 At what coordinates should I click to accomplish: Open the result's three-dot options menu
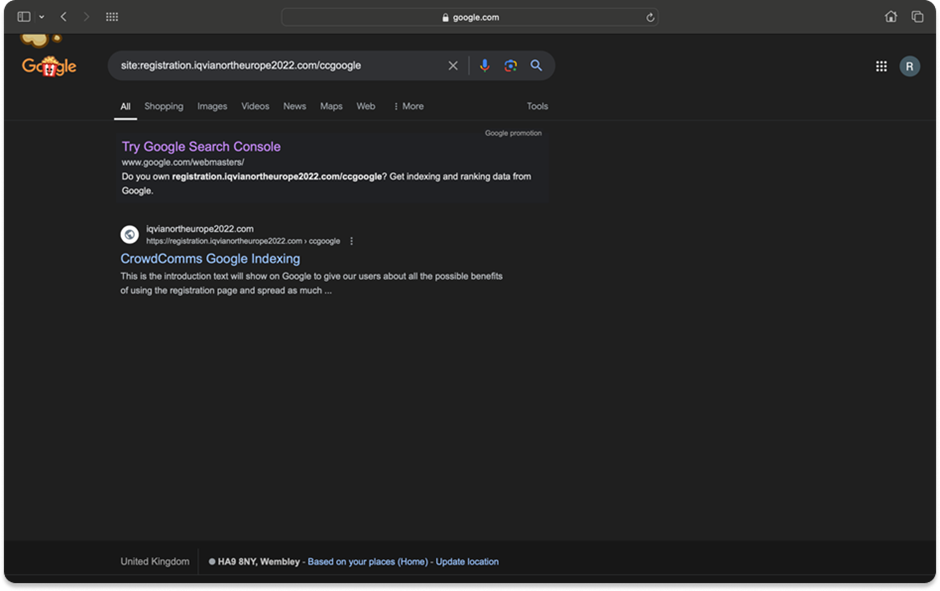click(352, 241)
